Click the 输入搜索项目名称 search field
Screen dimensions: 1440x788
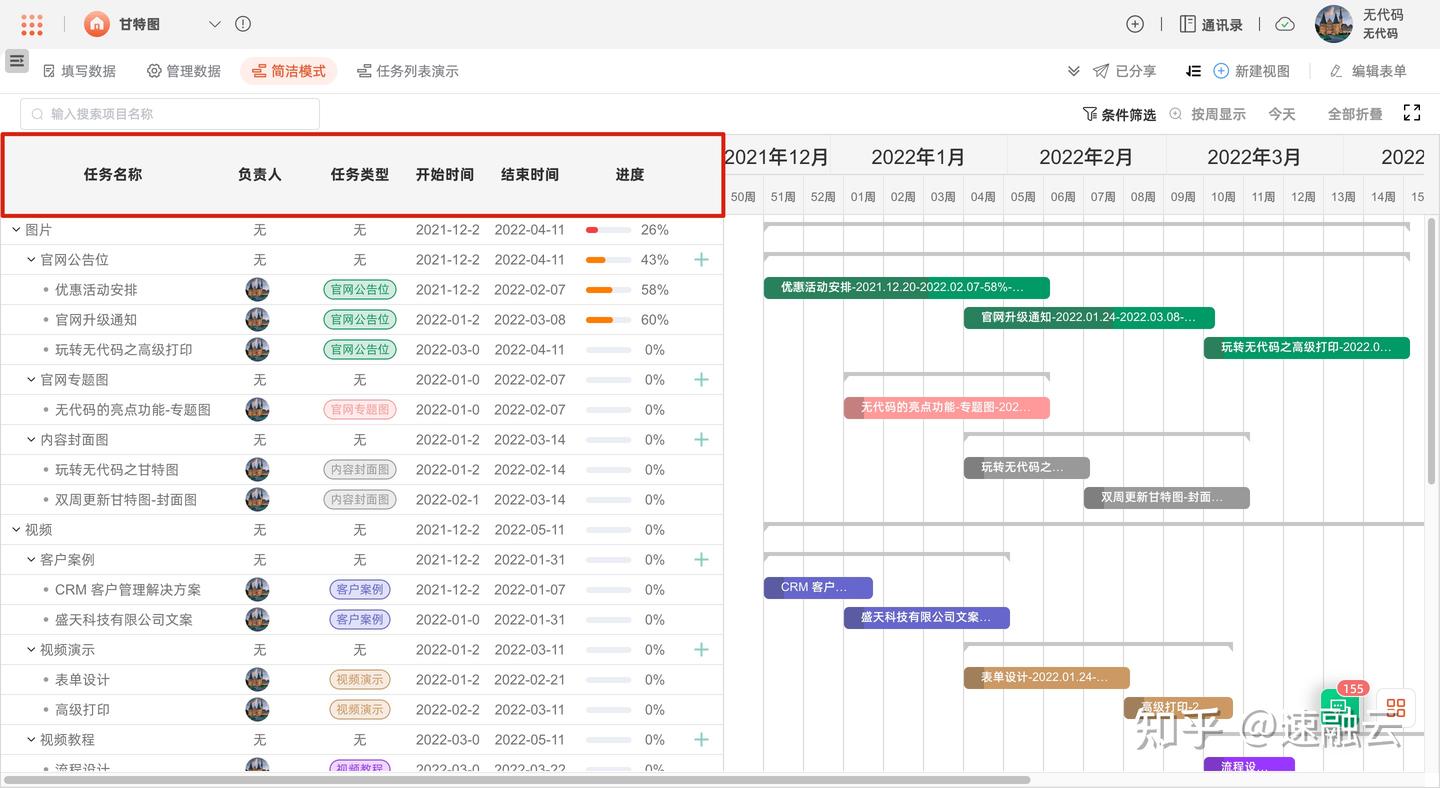click(x=170, y=114)
